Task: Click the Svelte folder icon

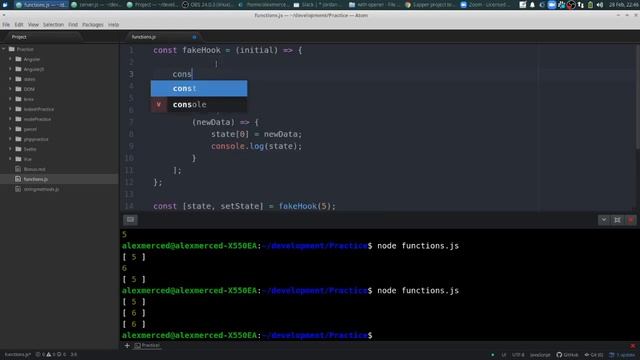Action: [18, 149]
